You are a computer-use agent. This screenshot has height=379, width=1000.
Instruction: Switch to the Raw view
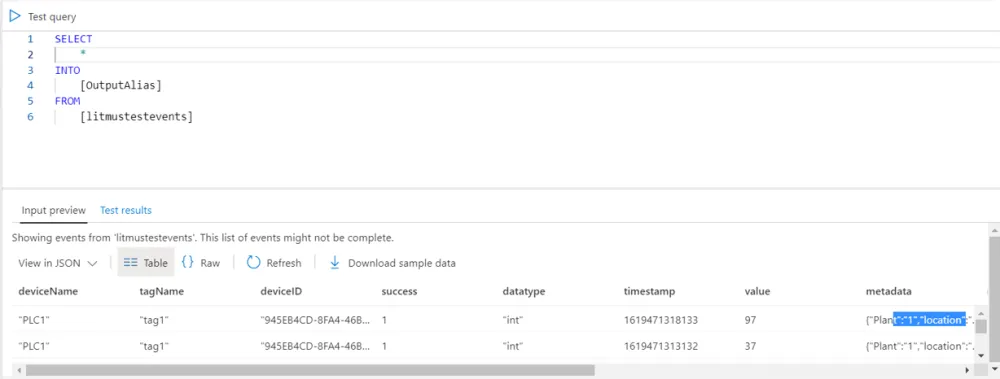(x=201, y=263)
